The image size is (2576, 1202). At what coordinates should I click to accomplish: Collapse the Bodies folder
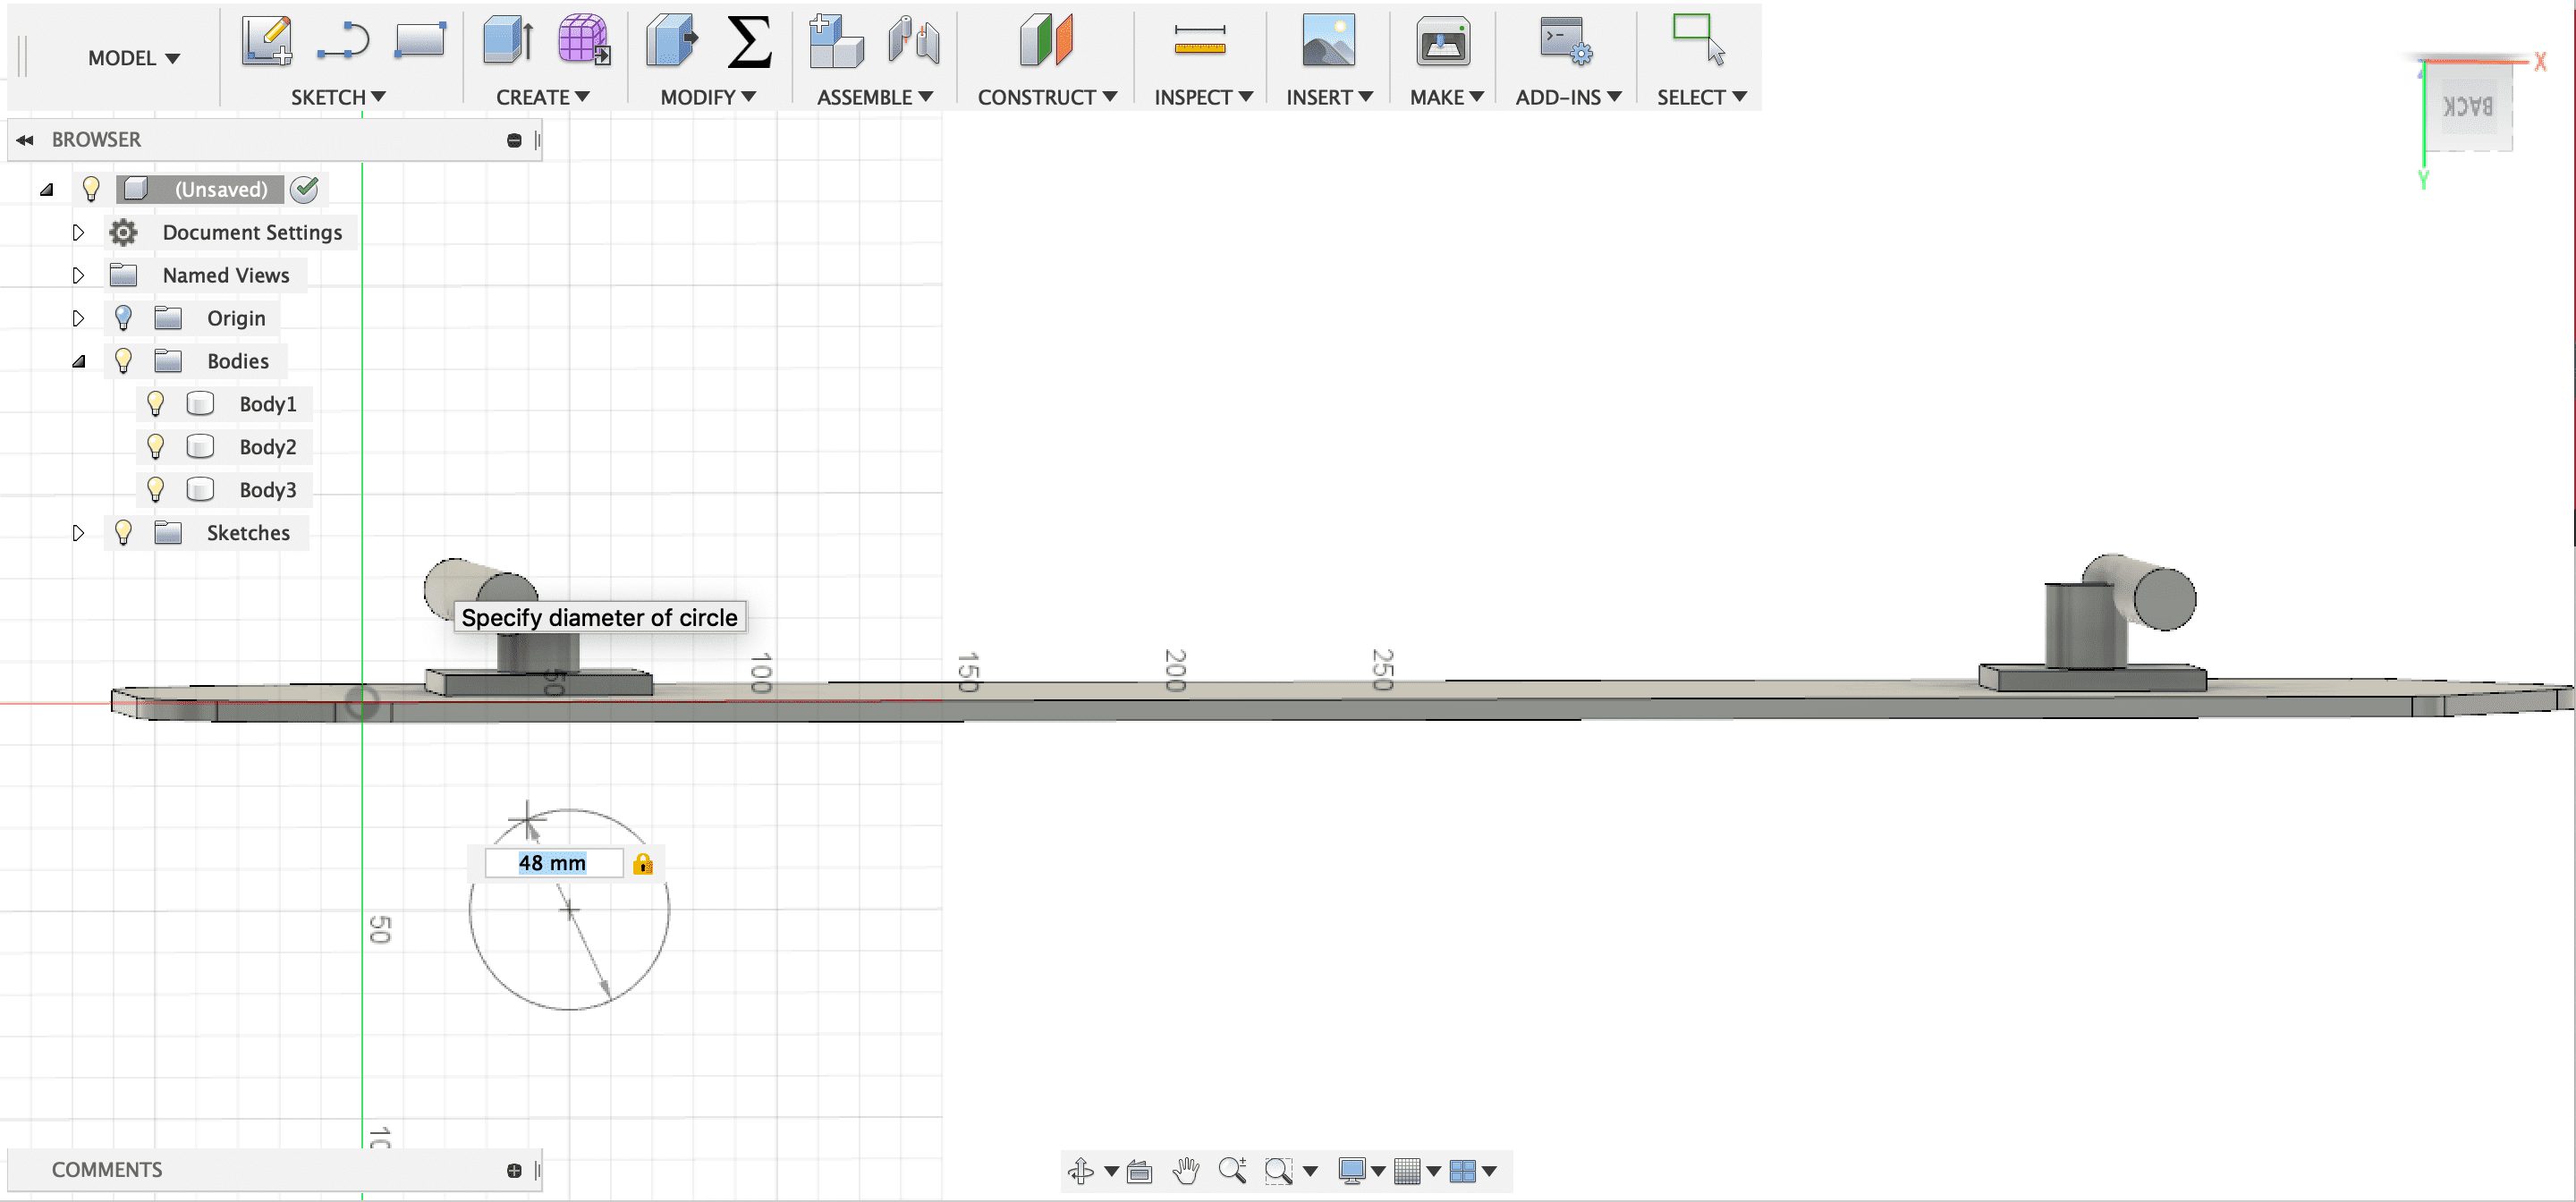pos(78,362)
